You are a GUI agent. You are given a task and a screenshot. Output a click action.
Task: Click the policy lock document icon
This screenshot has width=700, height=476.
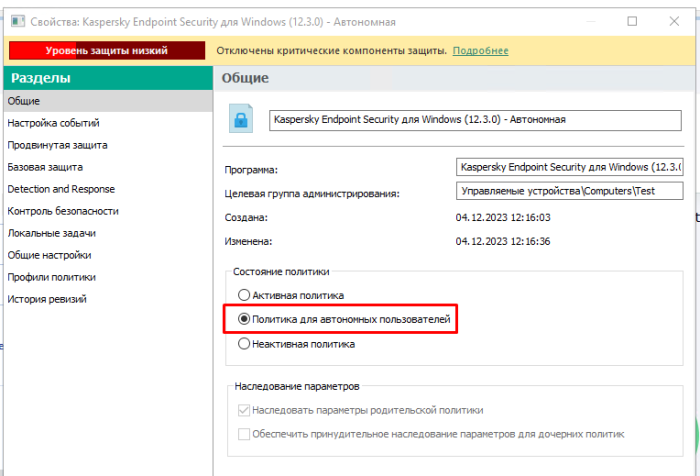[241, 119]
